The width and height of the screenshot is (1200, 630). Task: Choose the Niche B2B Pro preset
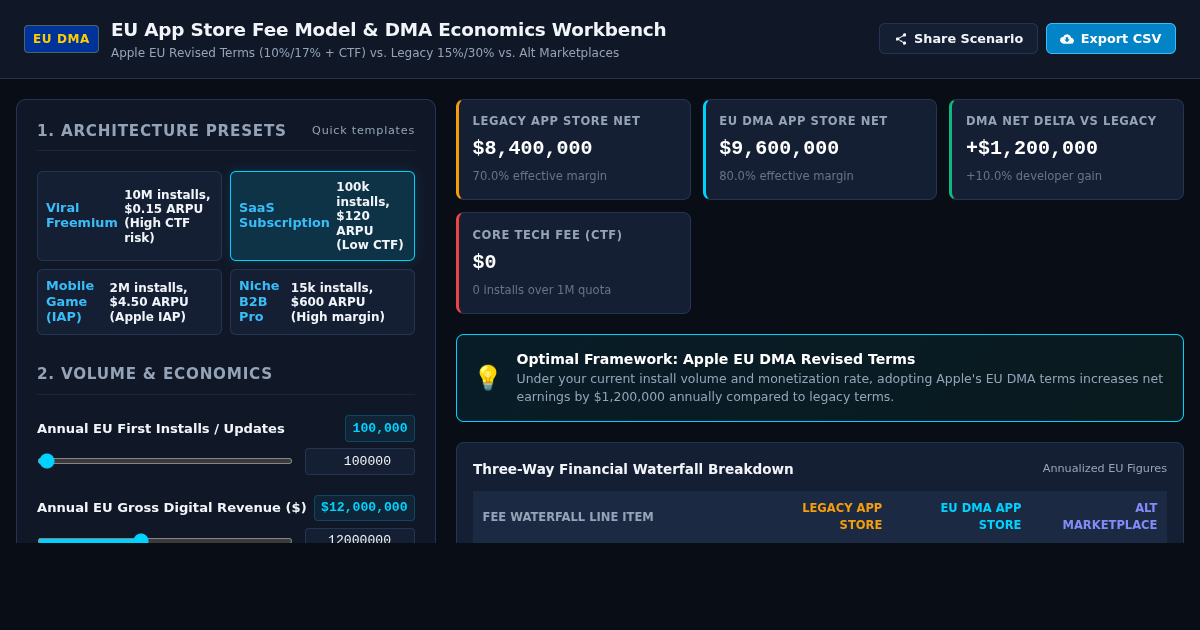point(322,302)
